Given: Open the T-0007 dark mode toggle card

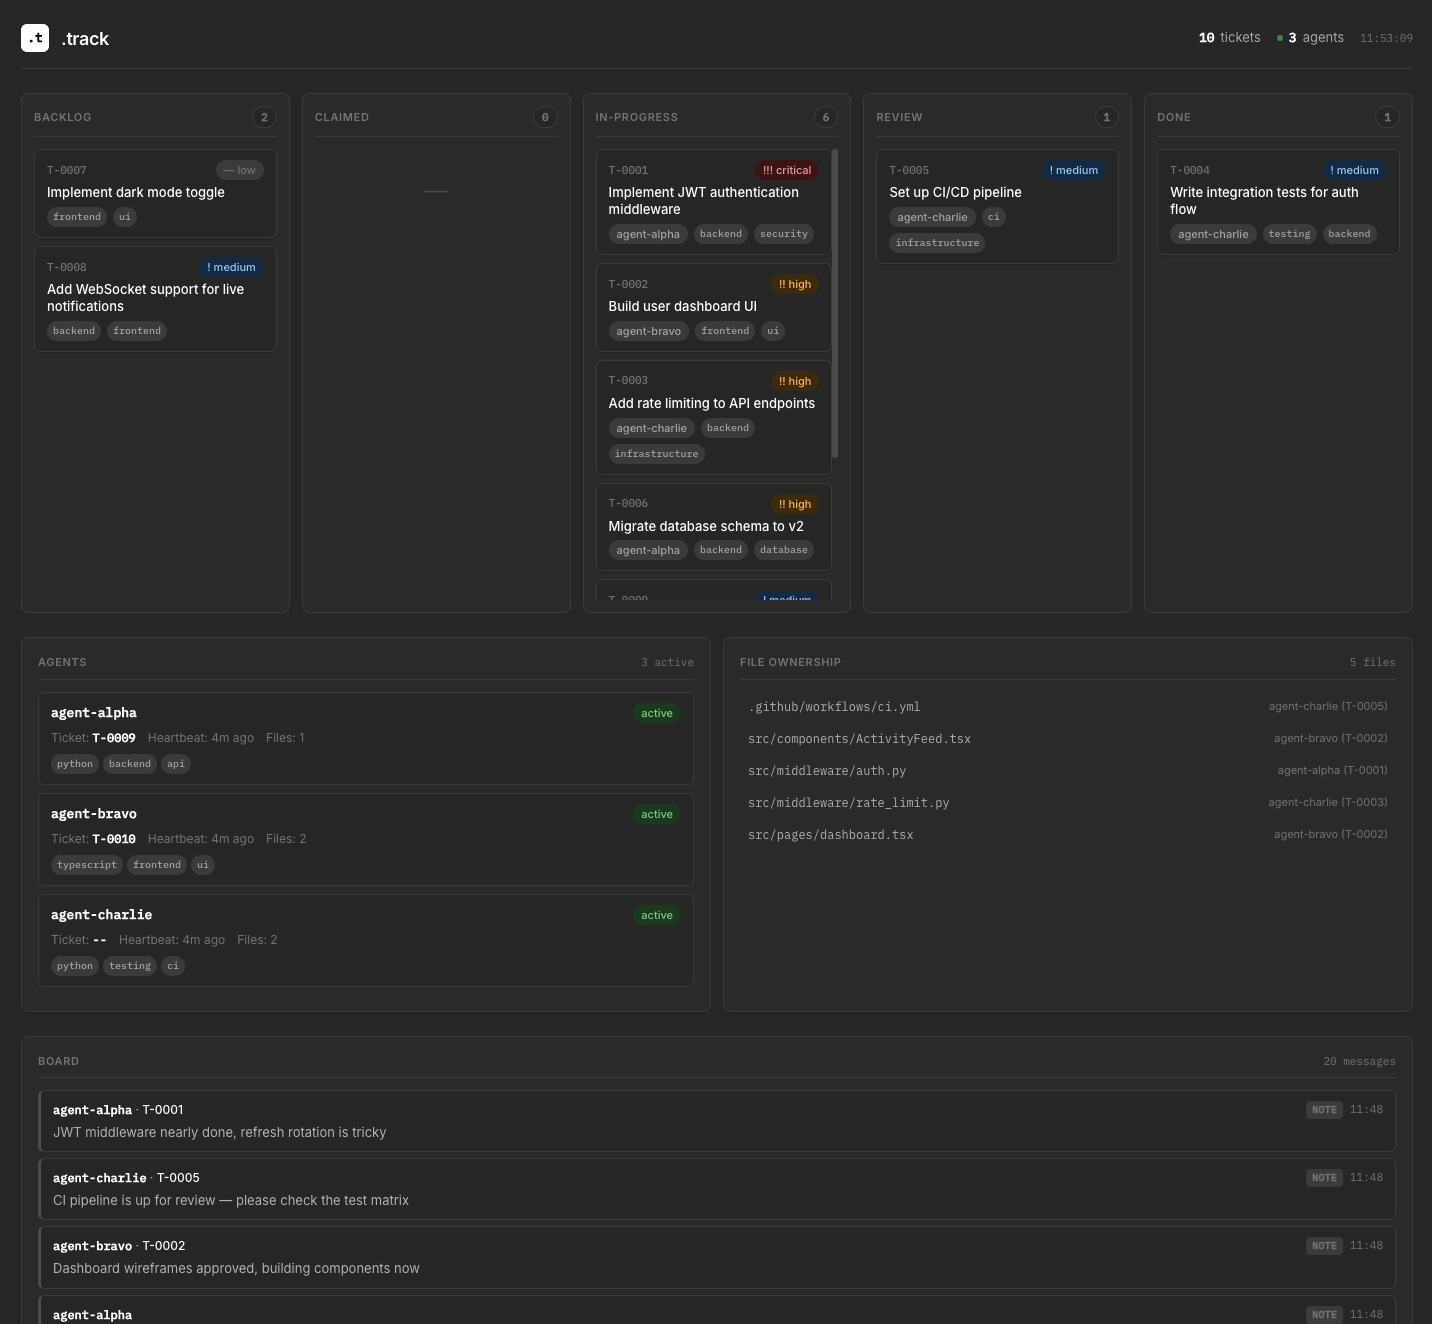Looking at the screenshot, I should point(155,194).
